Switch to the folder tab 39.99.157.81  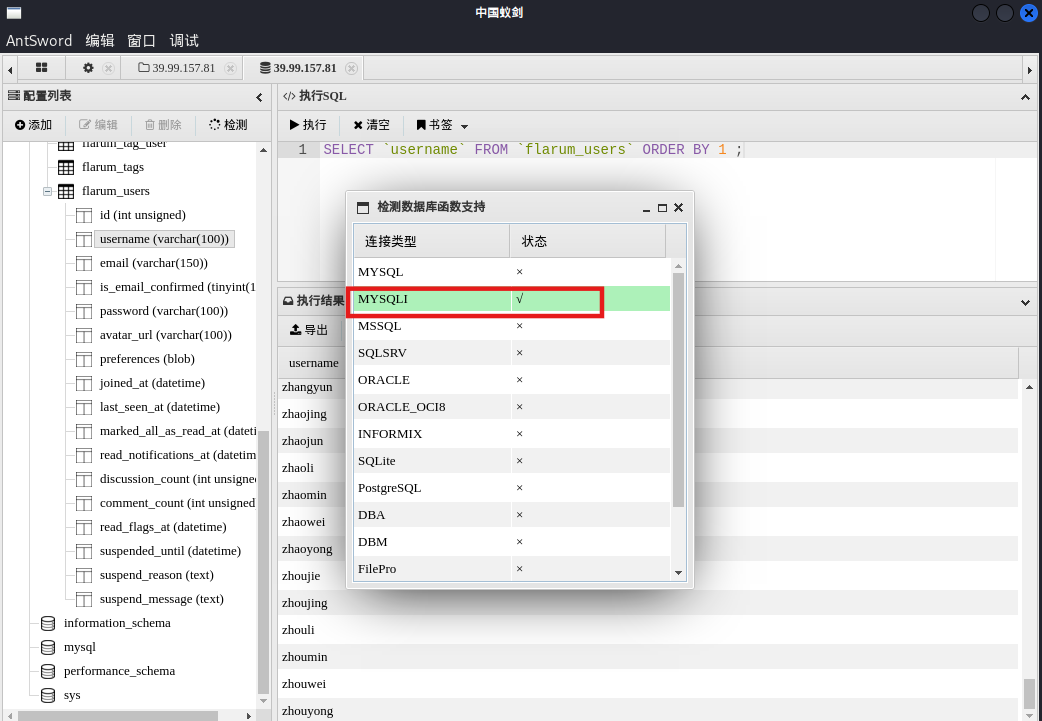point(177,68)
